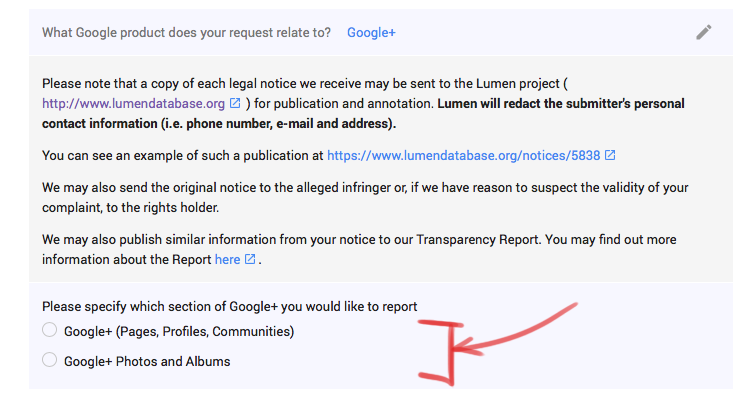Click external-link icon beside lumendatabase.org
752x411 pixels.
tap(235, 103)
